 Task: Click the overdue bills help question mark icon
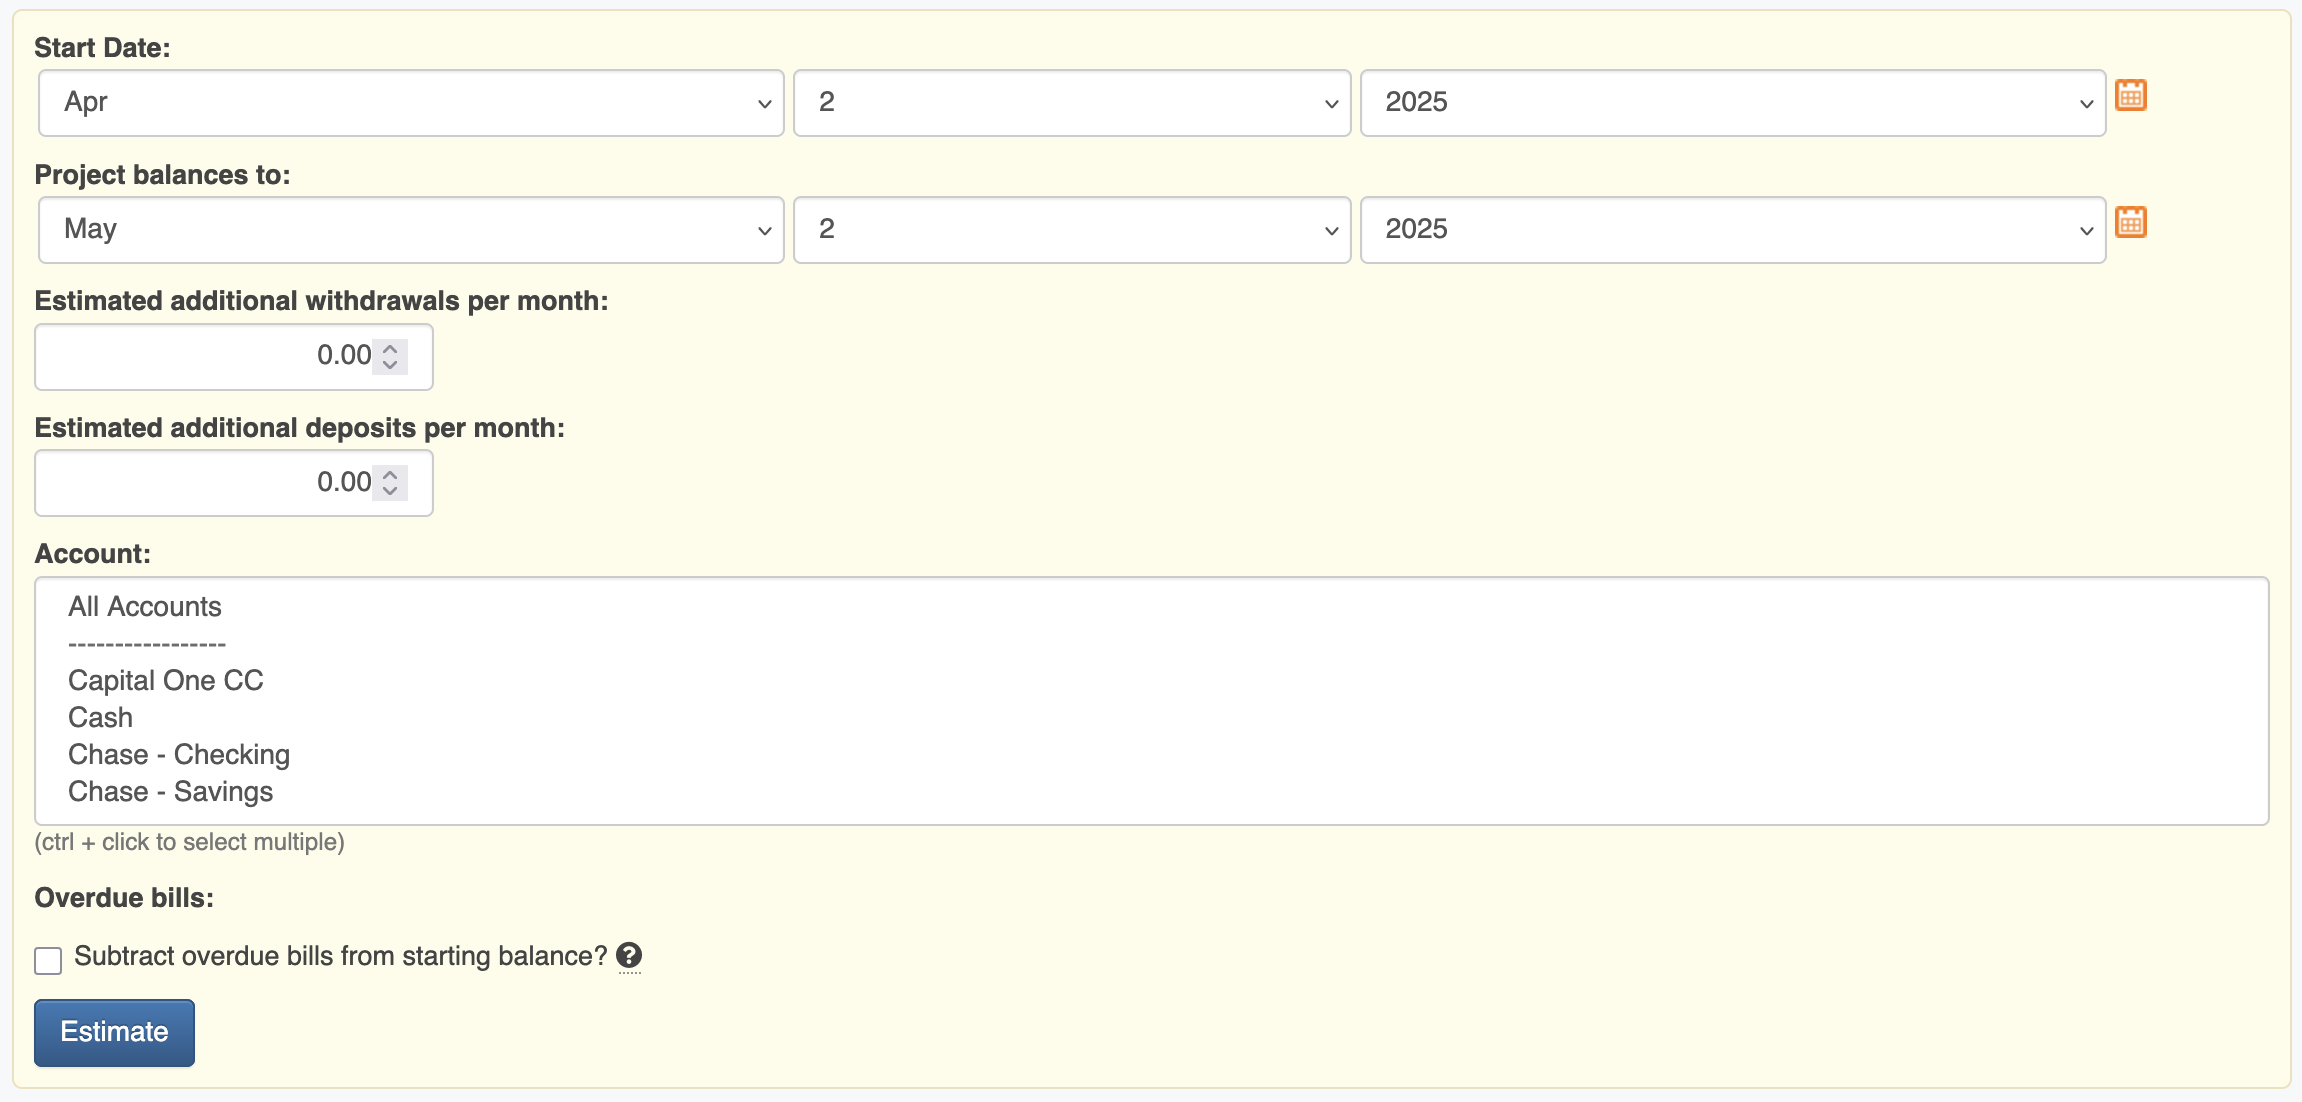tap(629, 956)
